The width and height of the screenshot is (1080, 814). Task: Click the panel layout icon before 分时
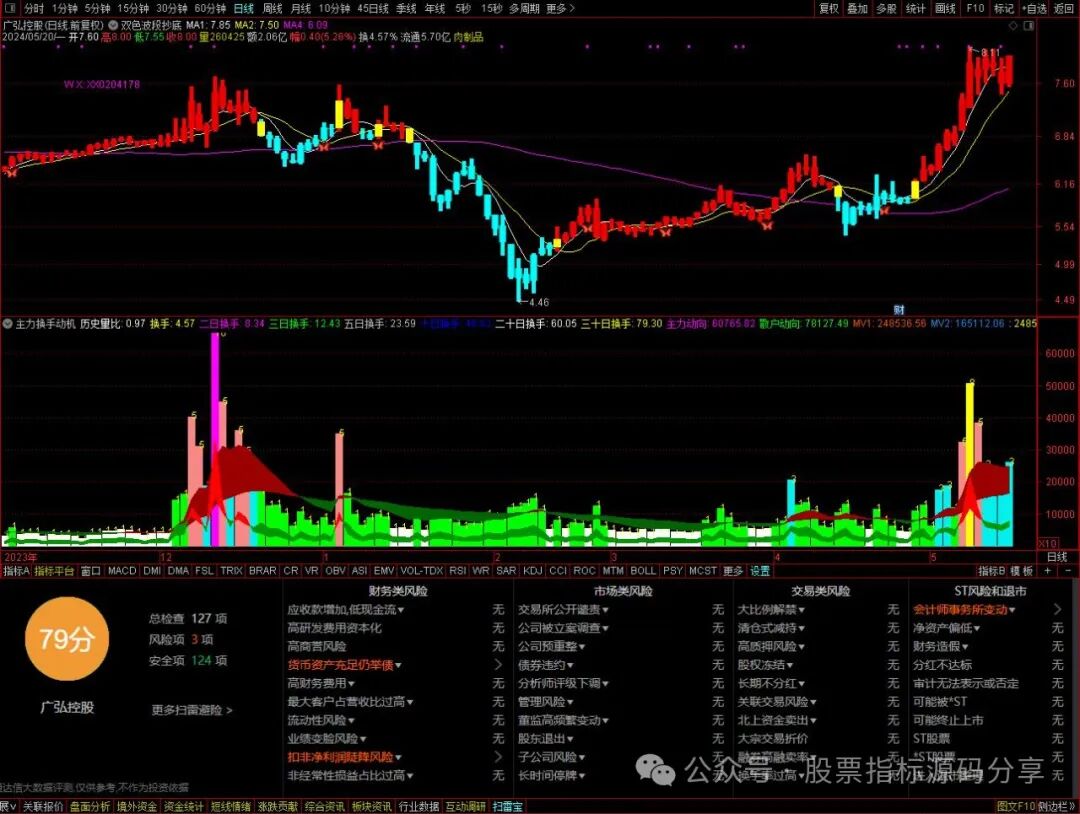tap(12, 8)
